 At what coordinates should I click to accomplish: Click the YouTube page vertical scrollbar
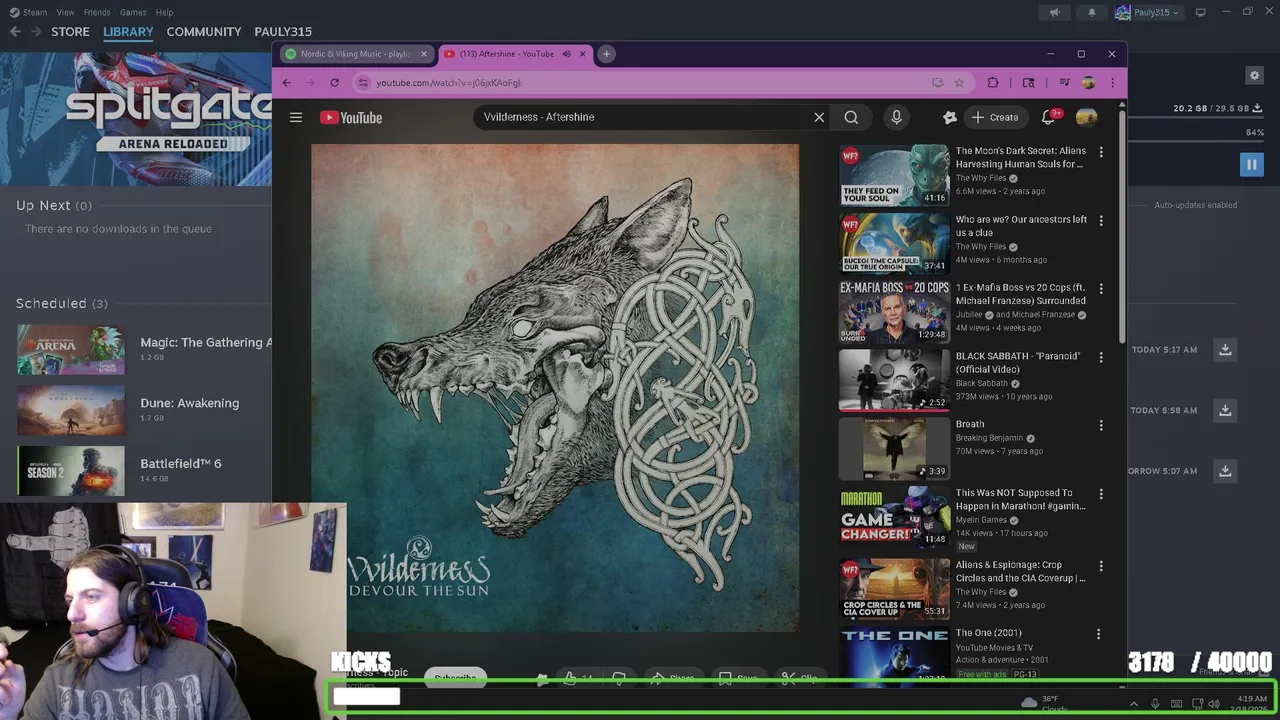tap(1122, 225)
